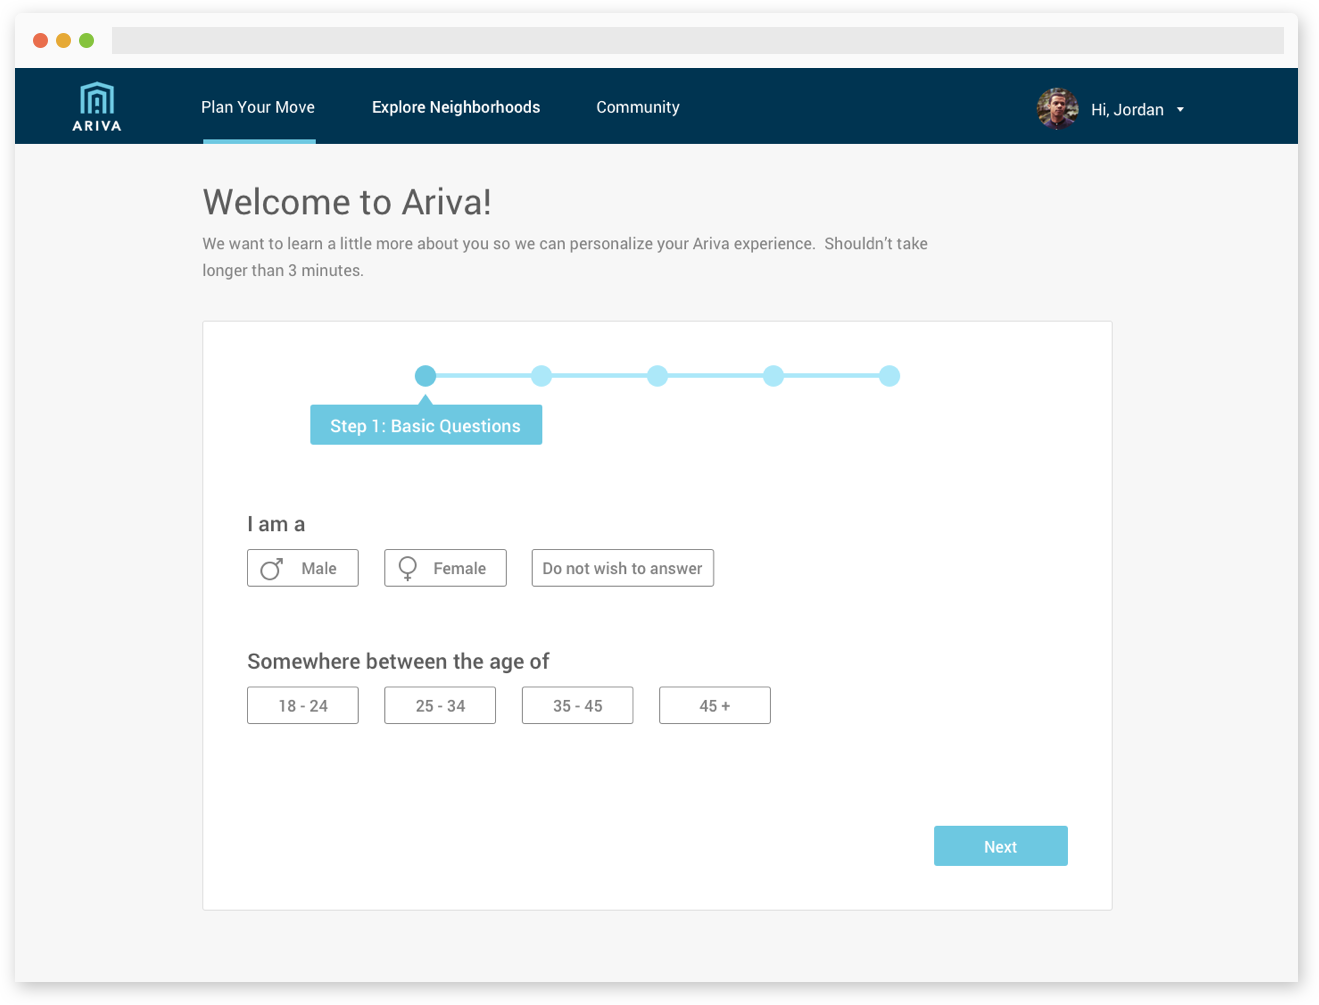The width and height of the screenshot is (1319, 1005).
Task: Open the dropdown next to 'Hi, Jordan'
Action: (x=1181, y=110)
